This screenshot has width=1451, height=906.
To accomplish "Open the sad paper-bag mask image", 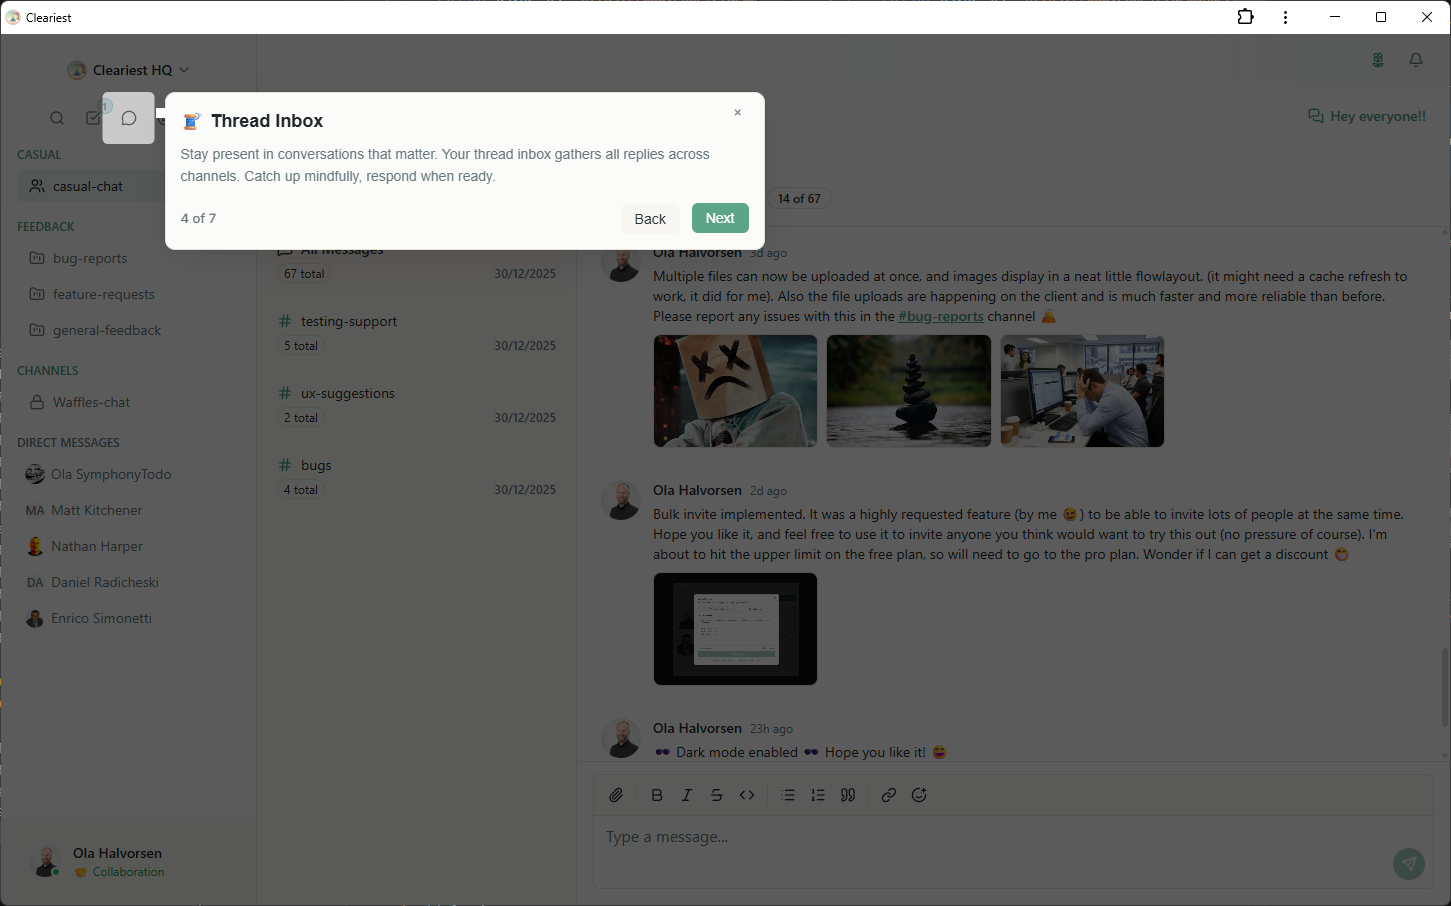I will tap(735, 391).
